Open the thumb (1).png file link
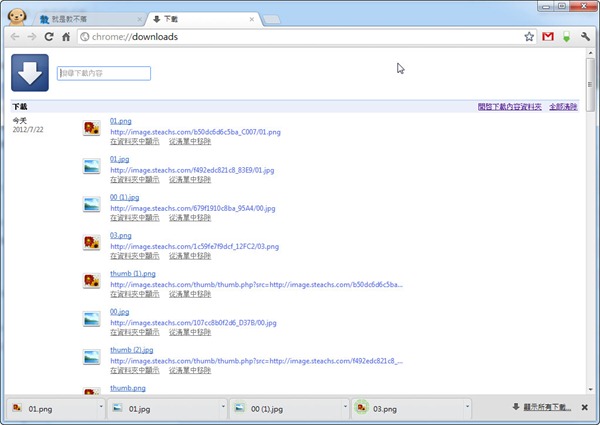The image size is (600, 425). (132, 273)
